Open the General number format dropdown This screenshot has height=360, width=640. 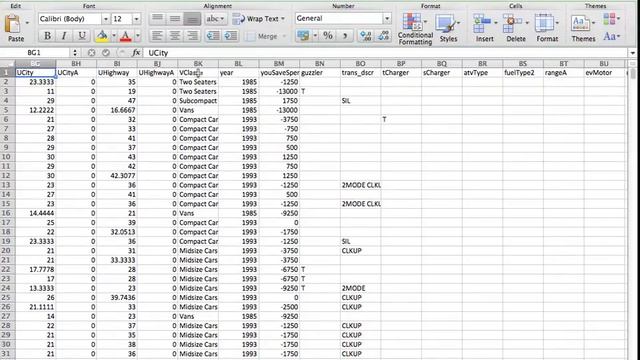387,18
